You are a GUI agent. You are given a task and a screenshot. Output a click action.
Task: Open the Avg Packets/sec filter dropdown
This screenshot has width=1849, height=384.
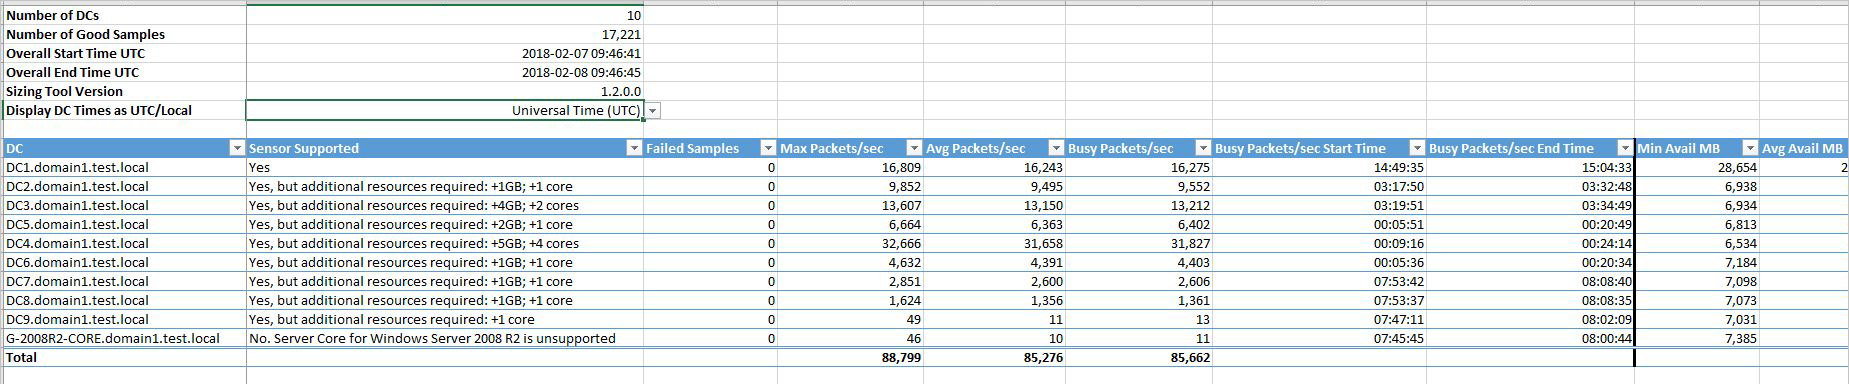click(1056, 148)
